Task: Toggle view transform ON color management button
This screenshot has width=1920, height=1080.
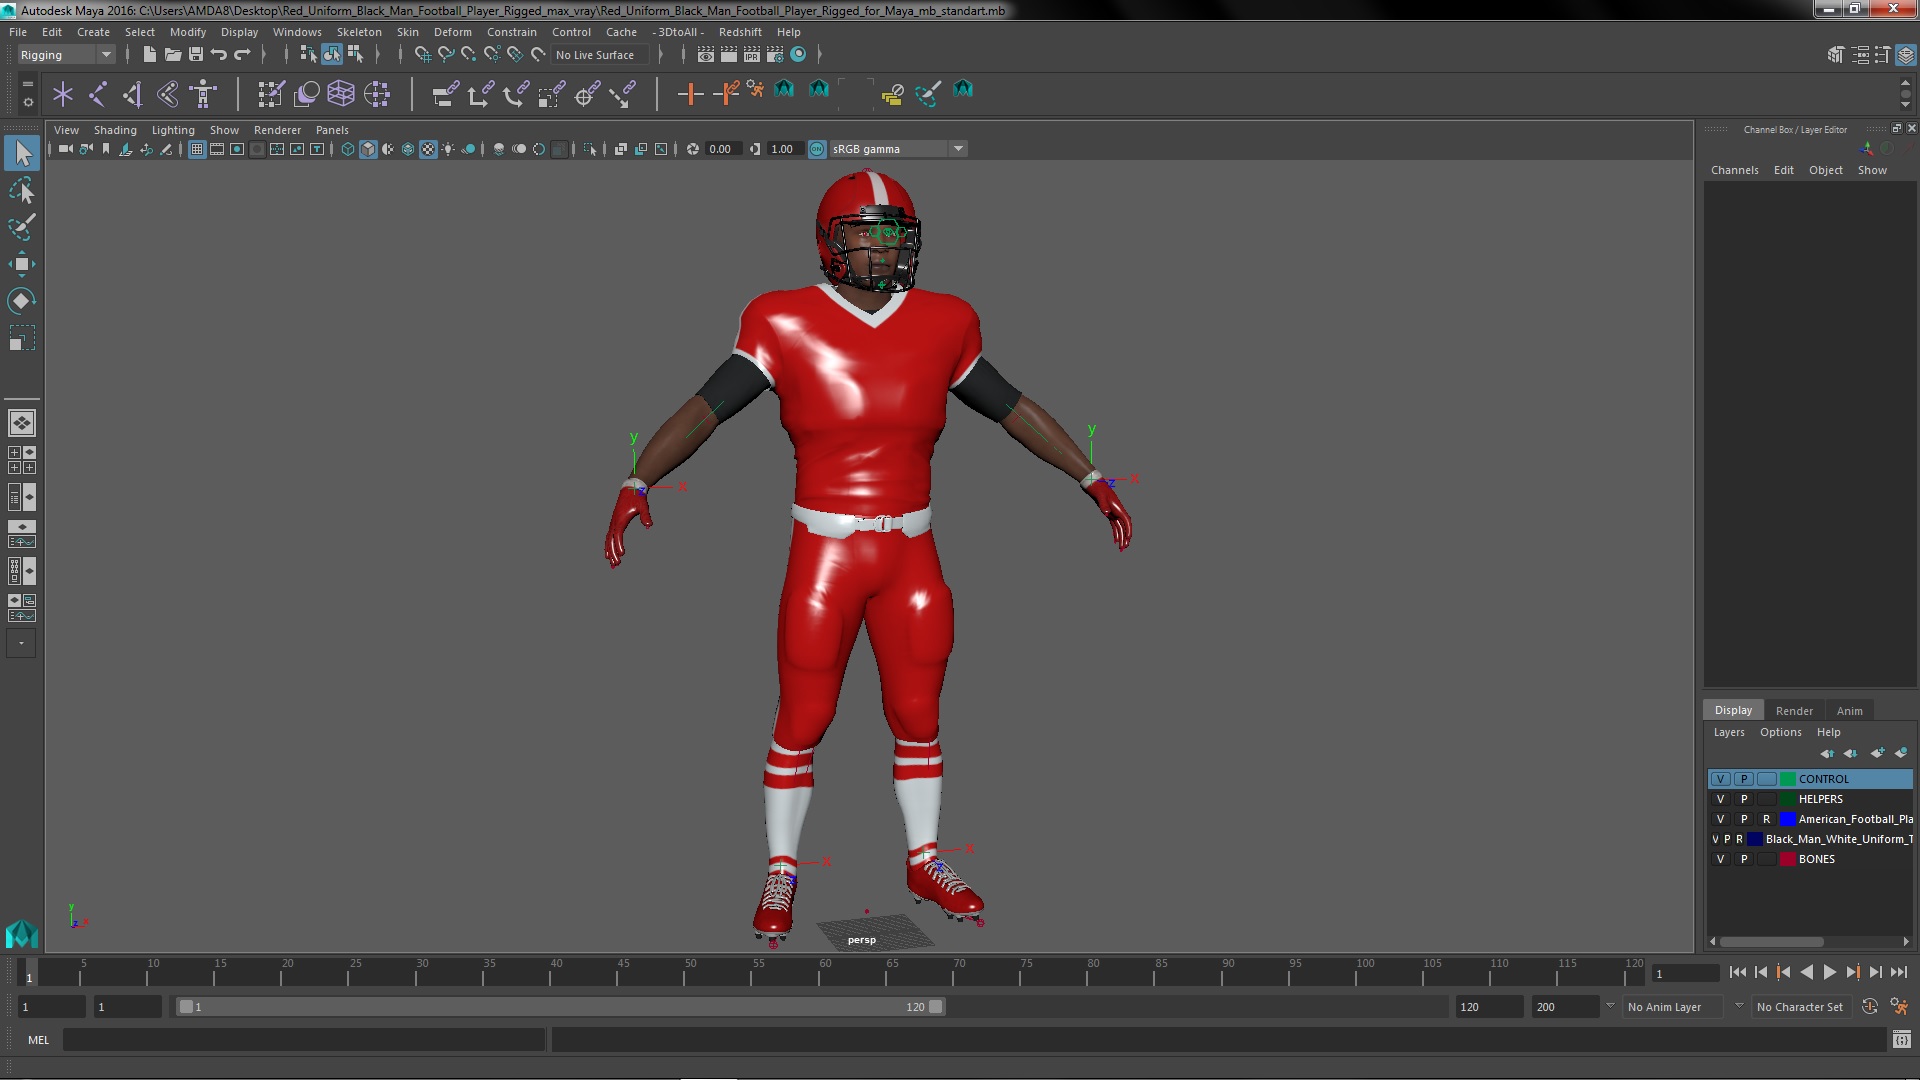Action: pyautogui.click(x=817, y=149)
